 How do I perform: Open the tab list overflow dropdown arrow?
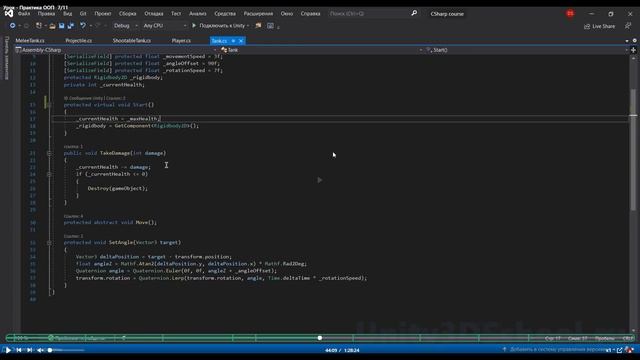click(627, 41)
